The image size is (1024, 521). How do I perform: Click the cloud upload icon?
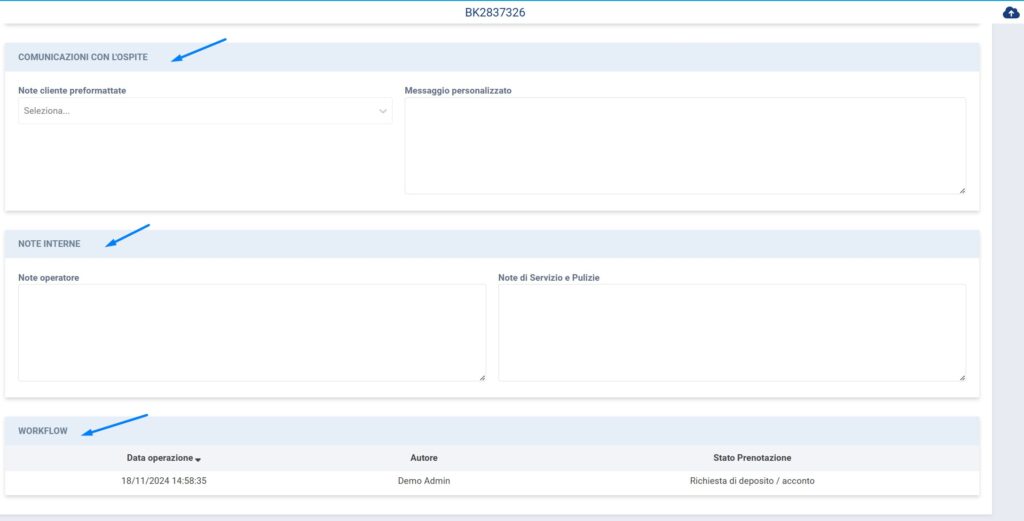(1011, 12)
